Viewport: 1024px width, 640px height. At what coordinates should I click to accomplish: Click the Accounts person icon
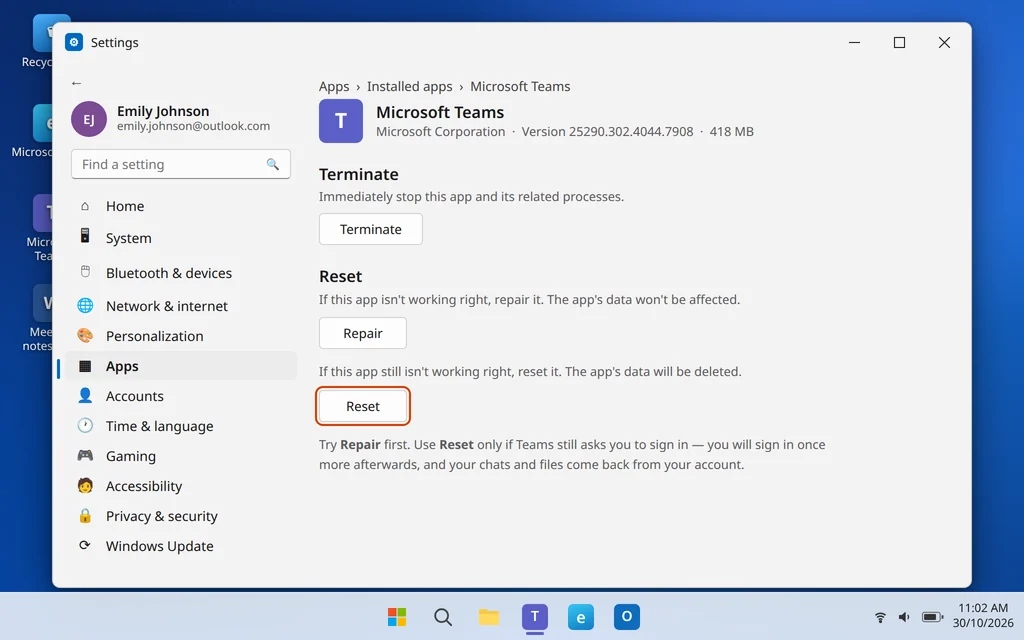(x=85, y=395)
